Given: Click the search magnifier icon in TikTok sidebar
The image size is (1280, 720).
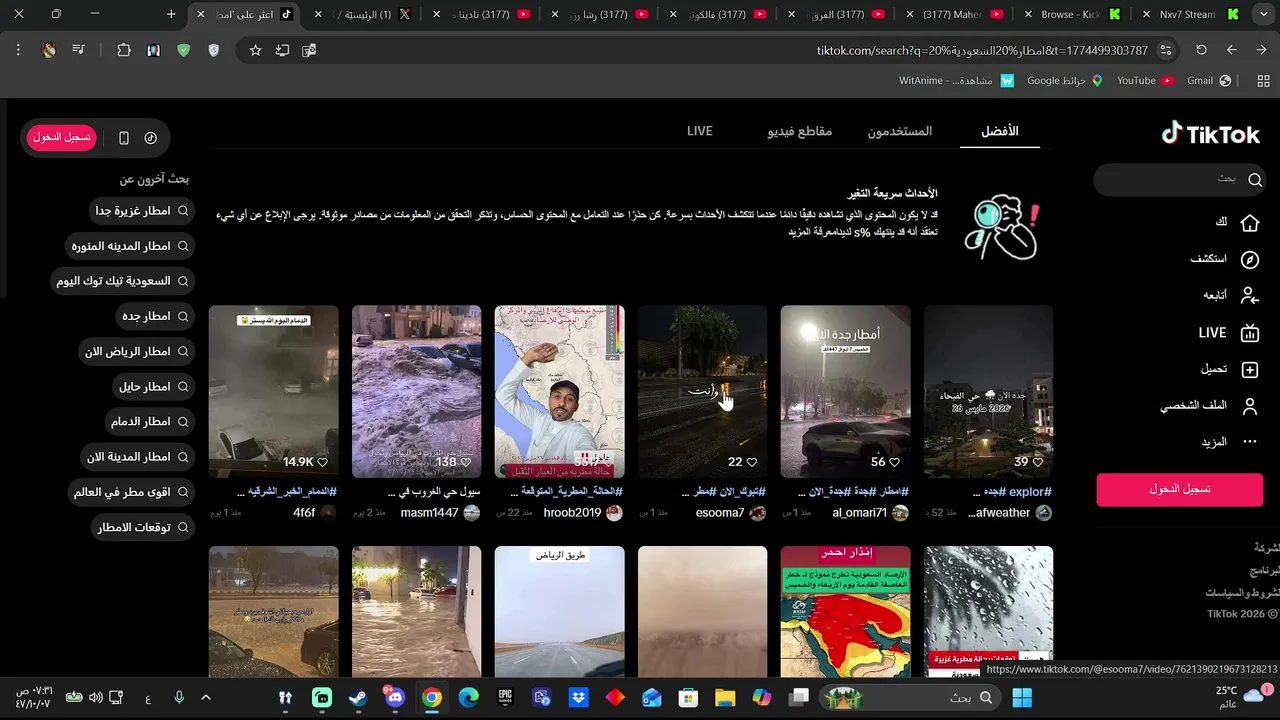Looking at the screenshot, I should tap(1255, 180).
